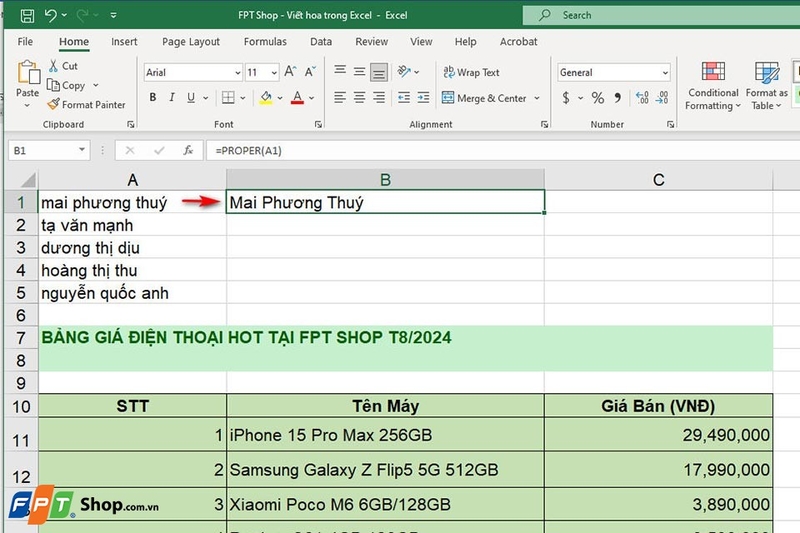The image size is (800, 533).
Task: Switch to the Data tab
Action: [x=321, y=42]
